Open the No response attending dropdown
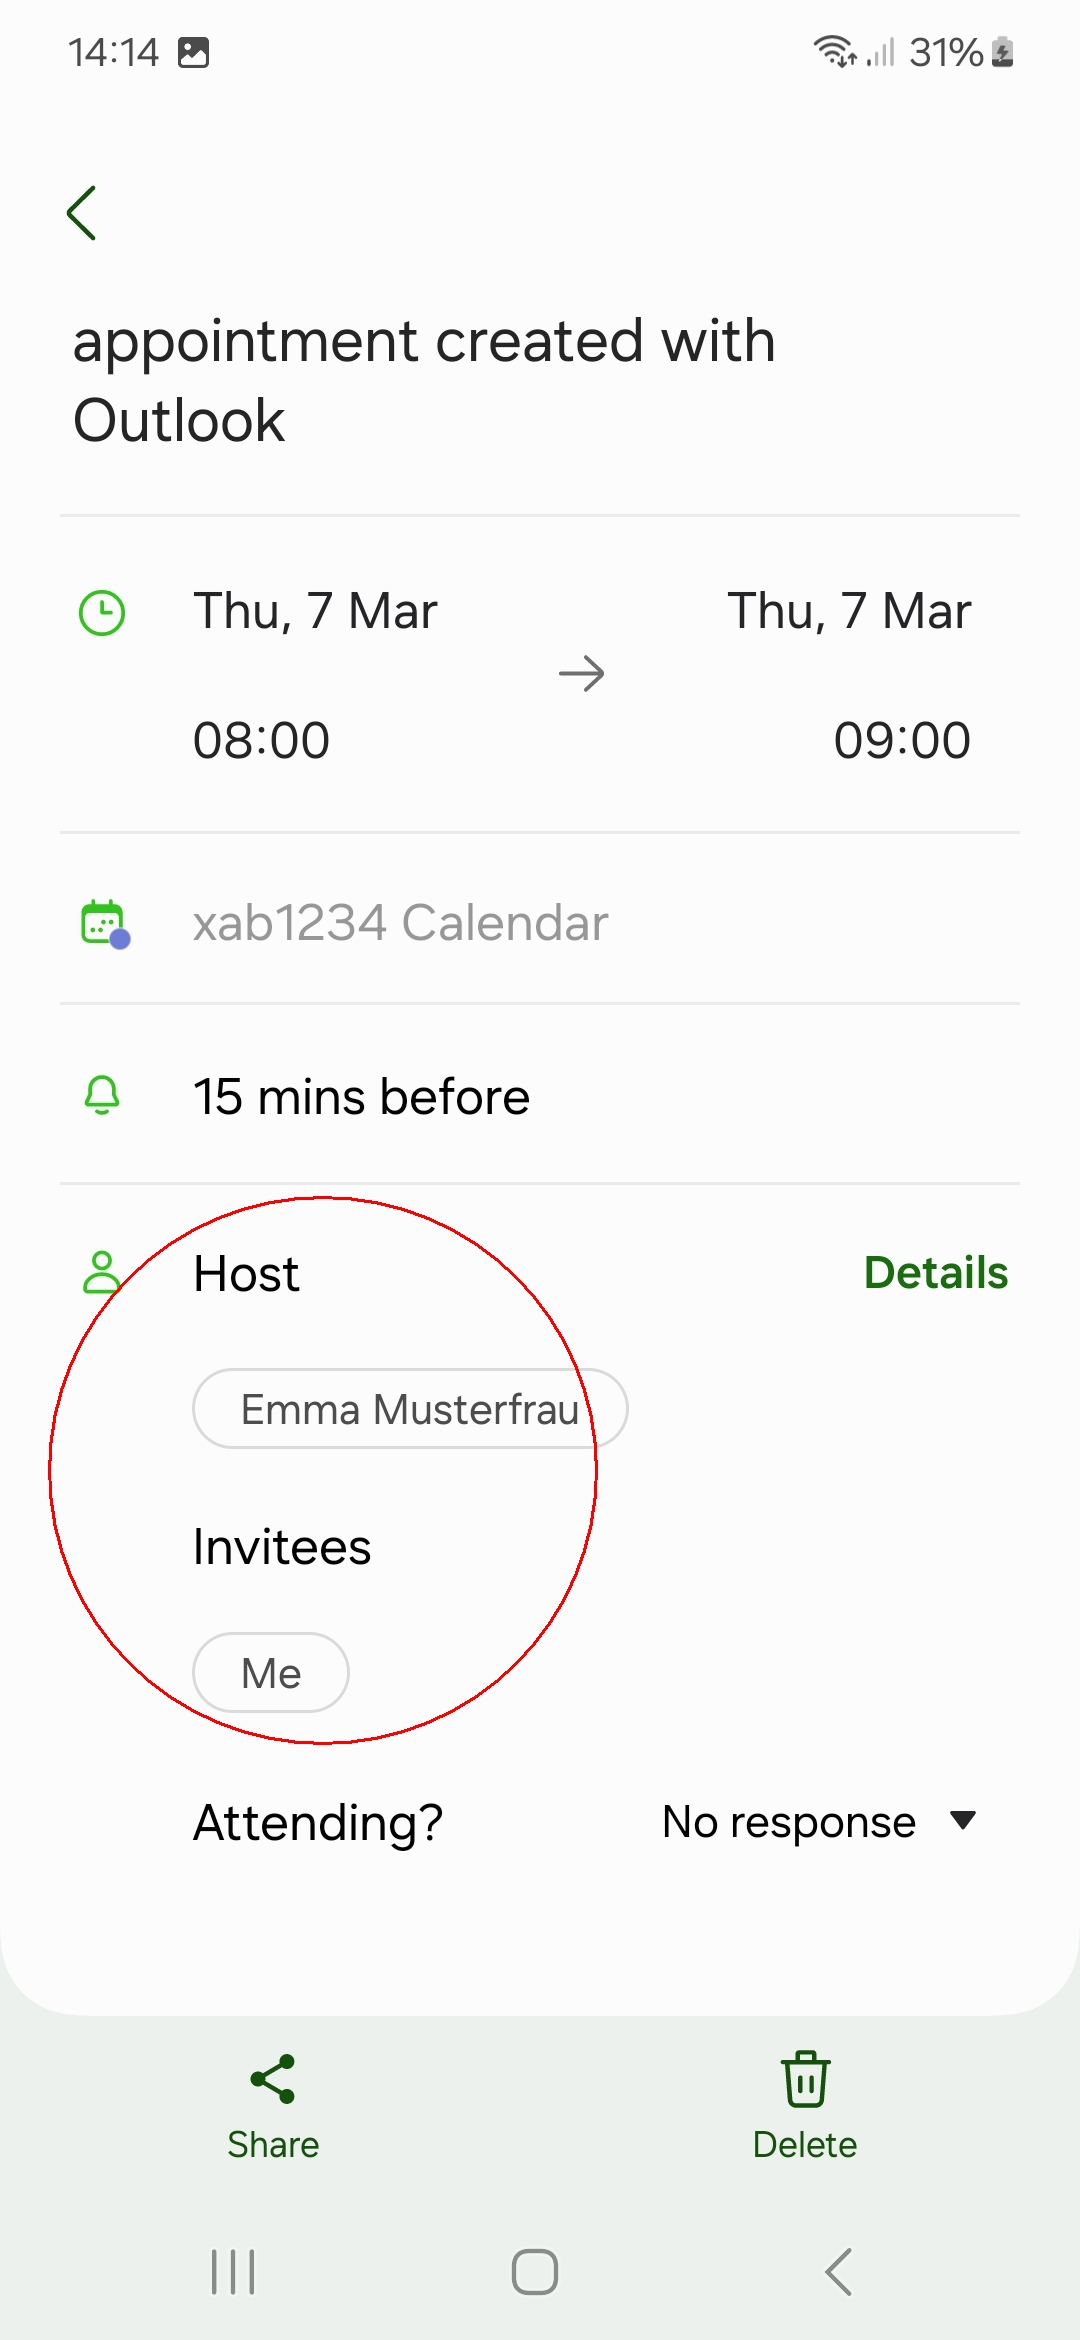Image resolution: width=1080 pixels, height=2340 pixels. tap(790, 1822)
